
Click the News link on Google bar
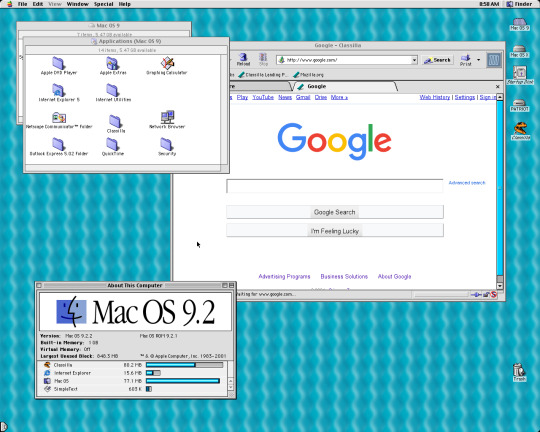(x=285, y=97)
